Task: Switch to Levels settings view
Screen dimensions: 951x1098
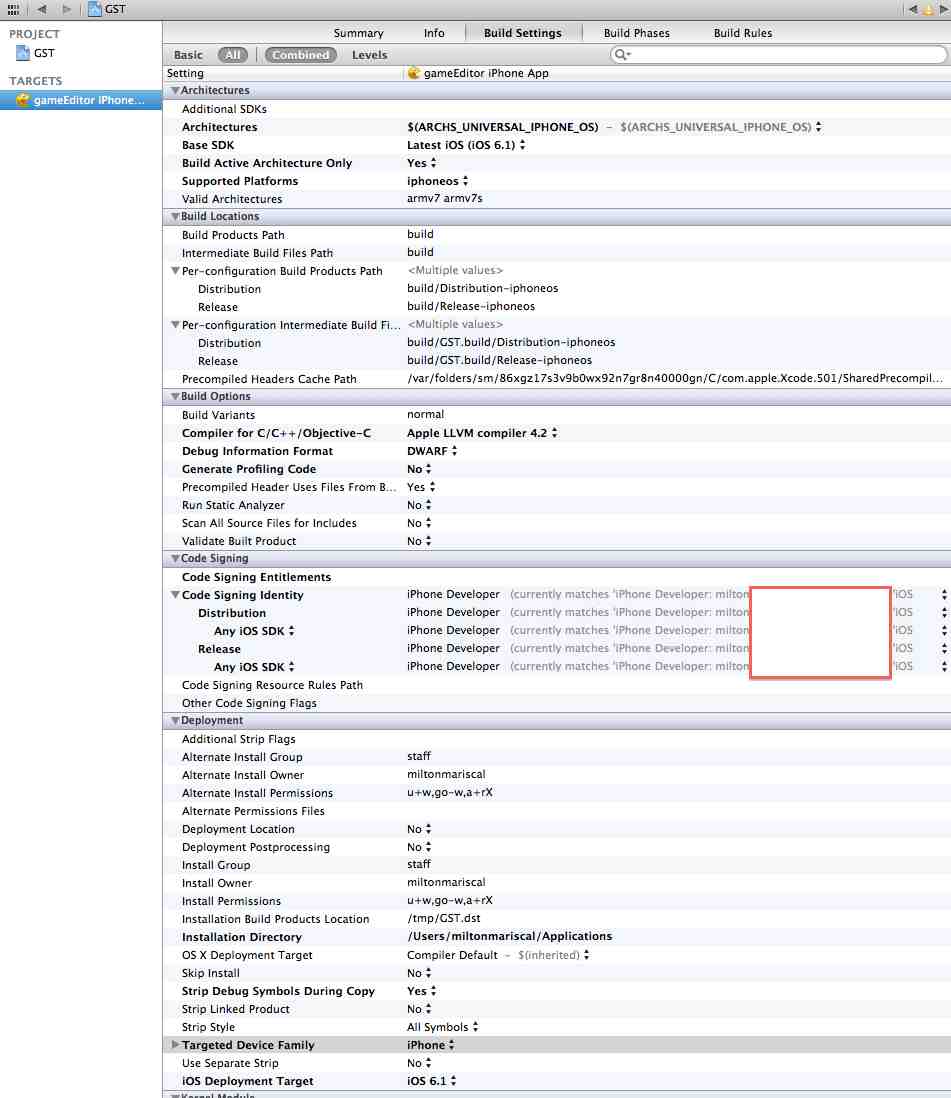Action: pos(369,55)
